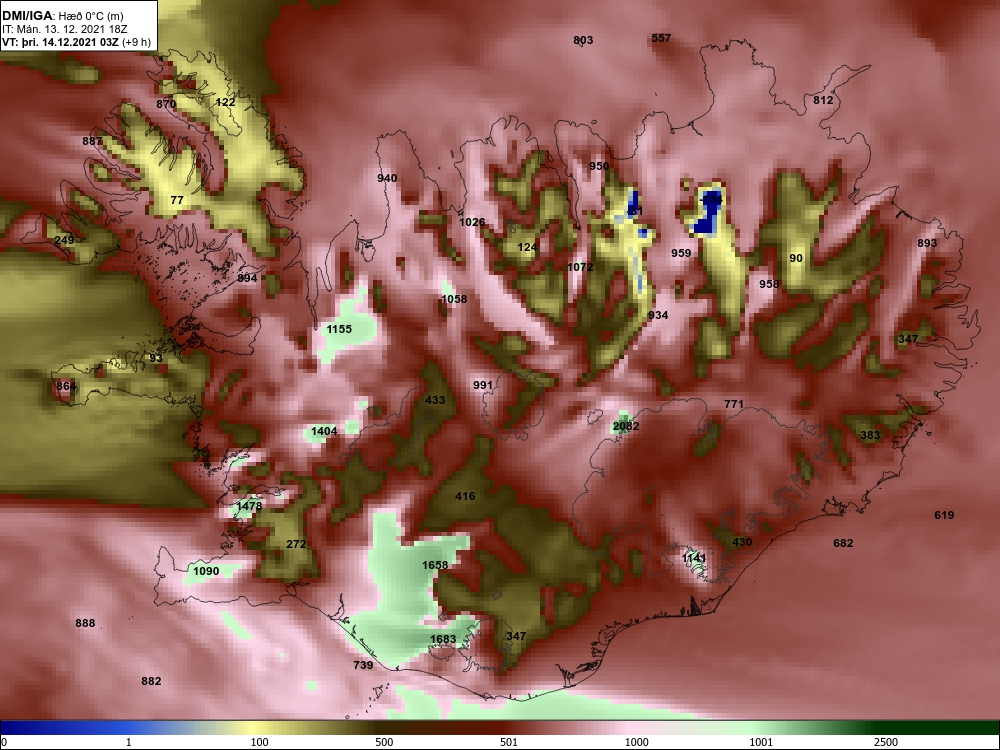This screenshot has width=1000, height=750.
Task: Click the 249 map value
Action: 64,240
